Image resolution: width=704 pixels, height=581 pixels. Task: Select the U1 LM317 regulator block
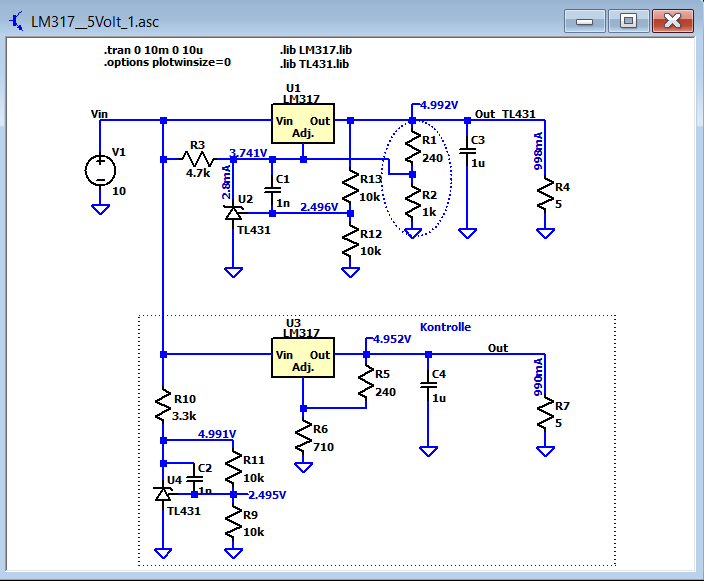[303, 123]
